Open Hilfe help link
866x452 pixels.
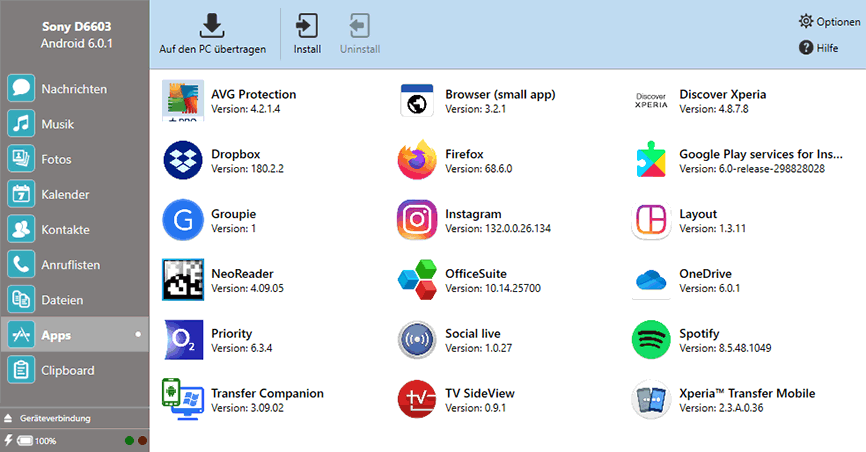(819, 48)
